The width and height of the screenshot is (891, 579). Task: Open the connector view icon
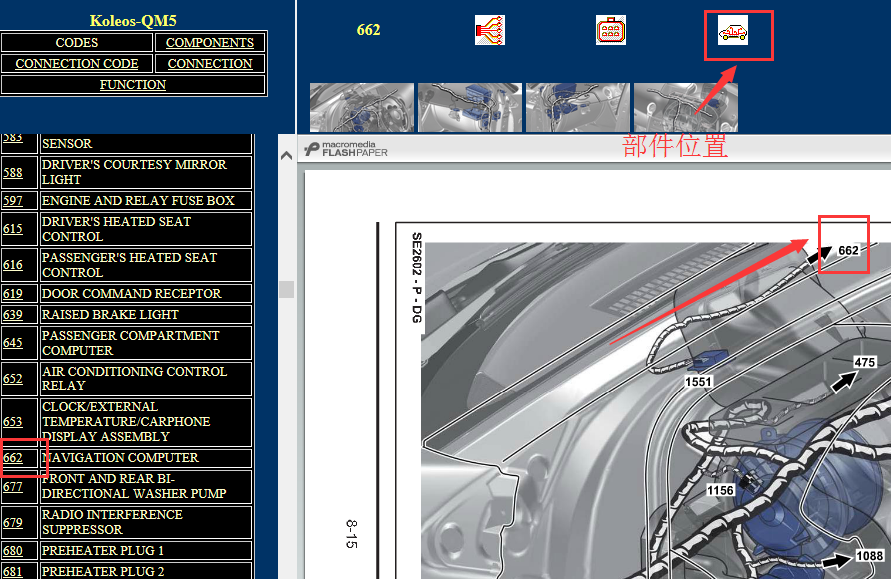point(611,30)
